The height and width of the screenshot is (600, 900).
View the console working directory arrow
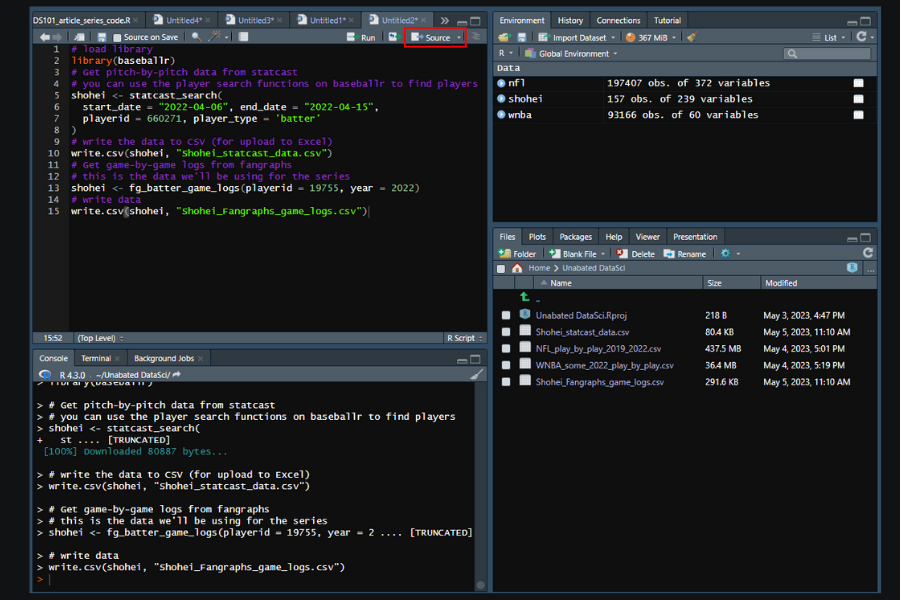pos(176,374)
